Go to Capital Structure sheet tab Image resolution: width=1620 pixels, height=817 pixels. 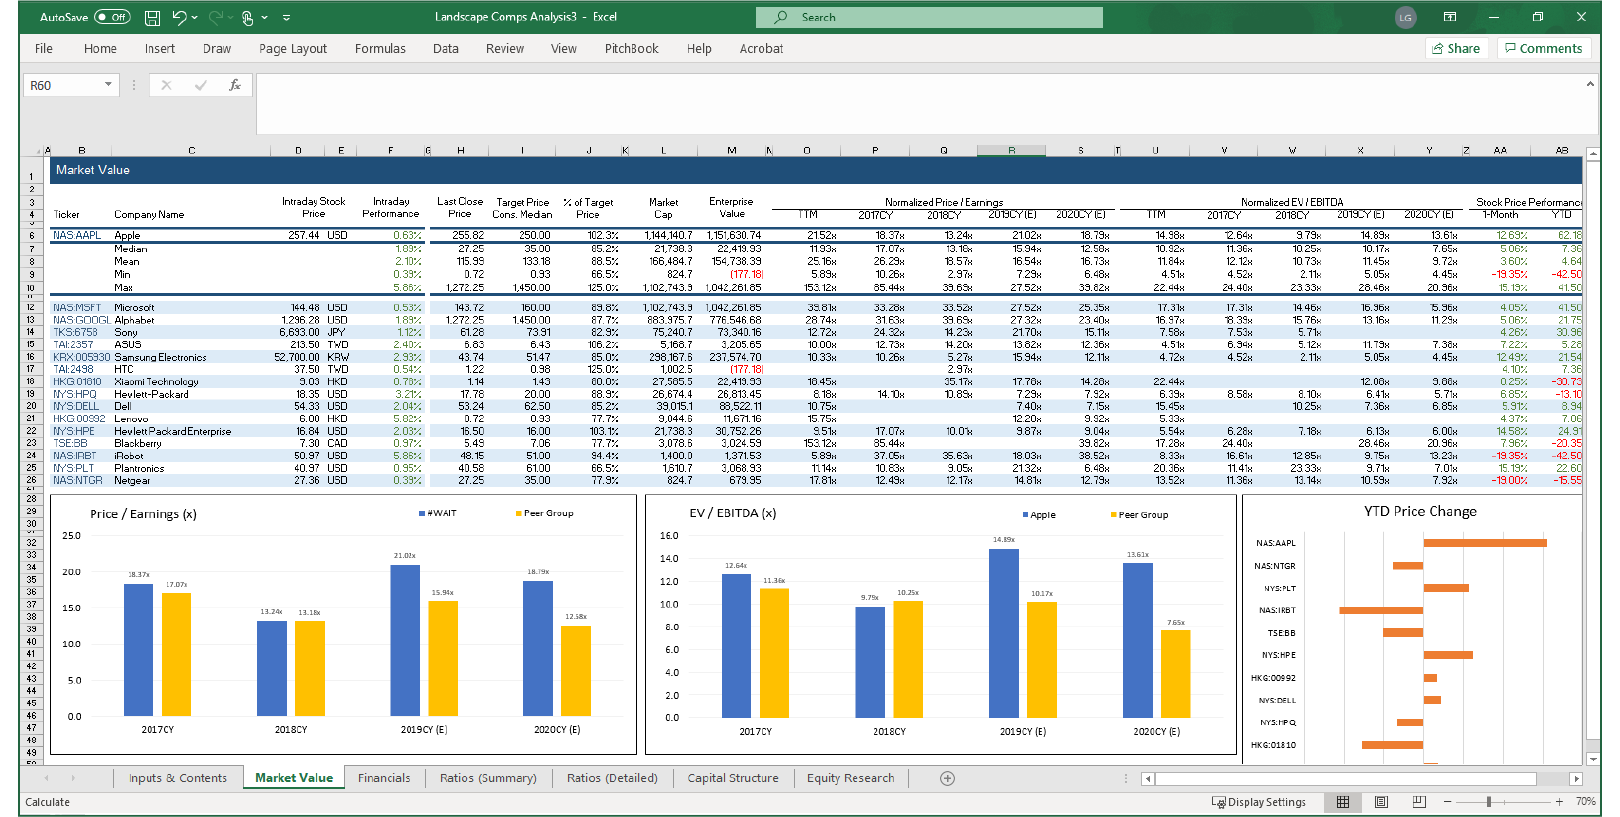pos(733,778)
